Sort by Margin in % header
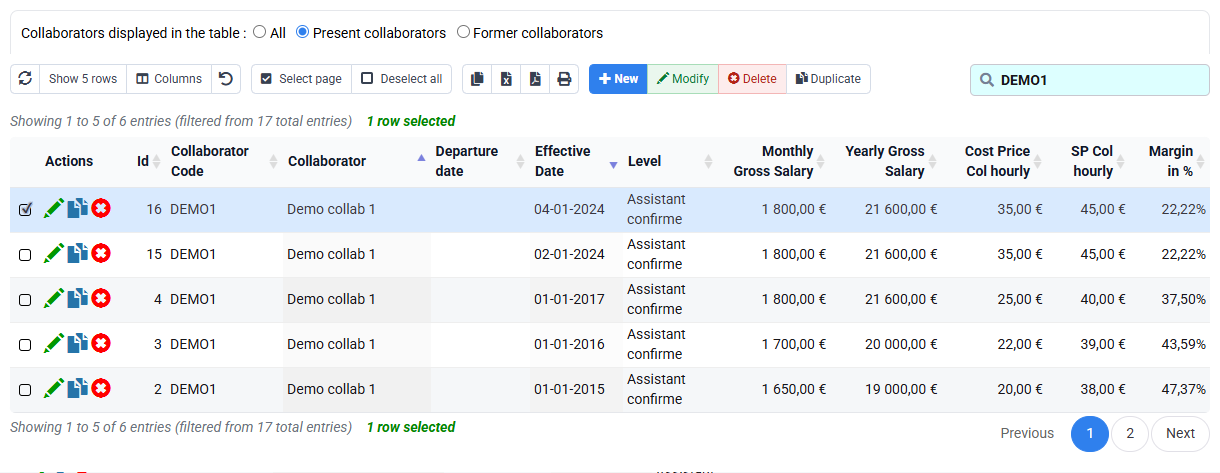 coord(1172,161)
